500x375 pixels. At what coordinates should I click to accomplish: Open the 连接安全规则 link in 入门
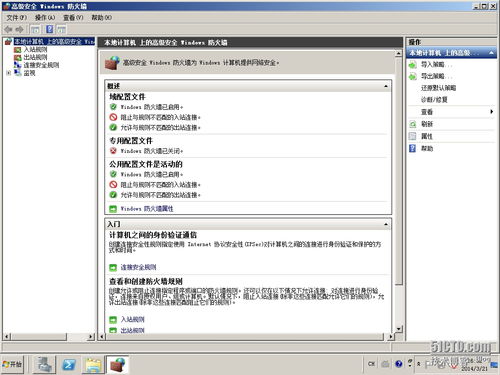click(x=138, y=267)
